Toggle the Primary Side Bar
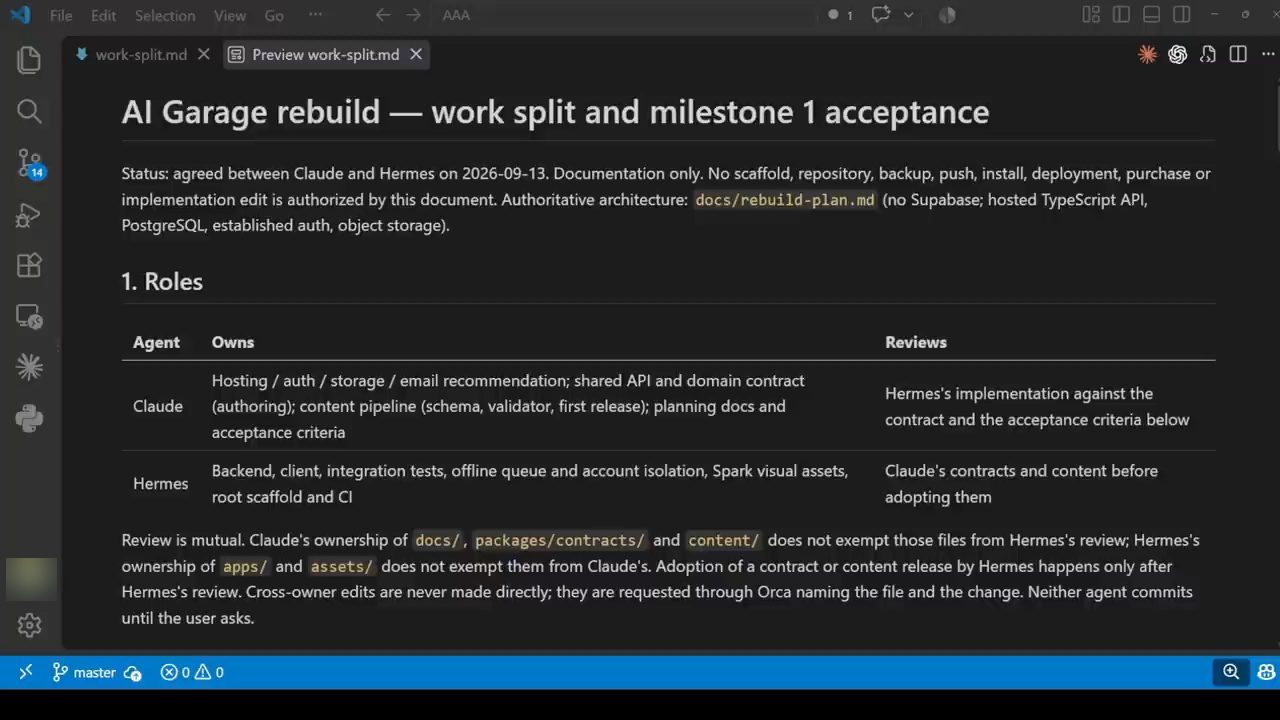Screen dimensions: 1280x720 pos(1121,15)
